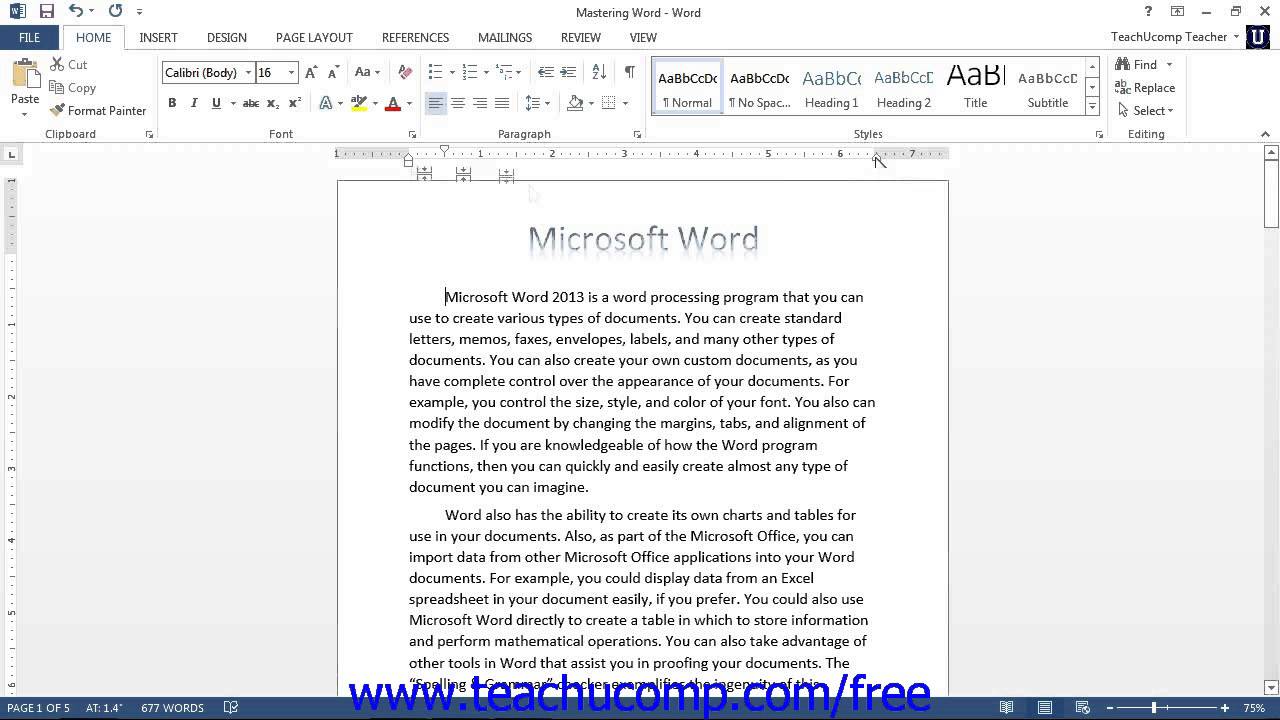Open the Borders dropdown
The image size is (1280, 720).
point(625,103)
